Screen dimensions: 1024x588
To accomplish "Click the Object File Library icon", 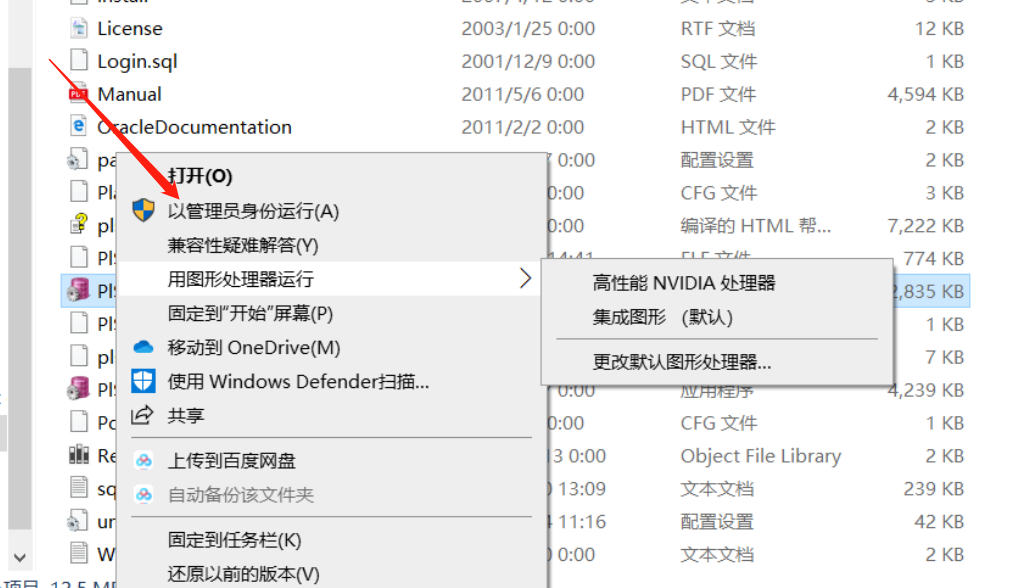I will point(78,454).
